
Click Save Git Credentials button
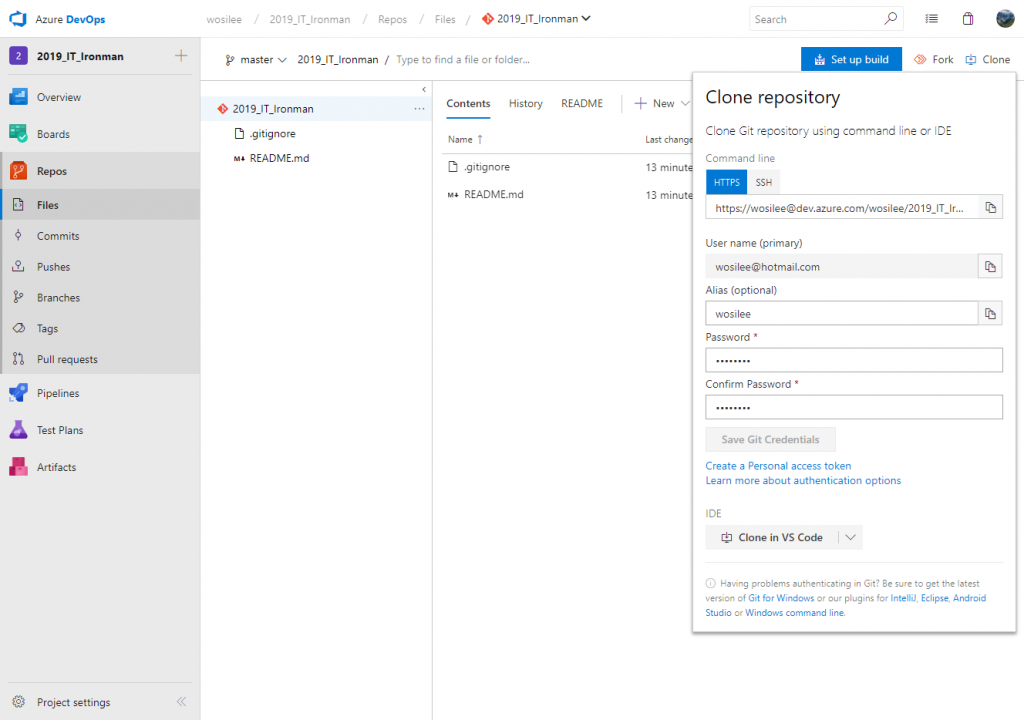click(x=770, y=440)
